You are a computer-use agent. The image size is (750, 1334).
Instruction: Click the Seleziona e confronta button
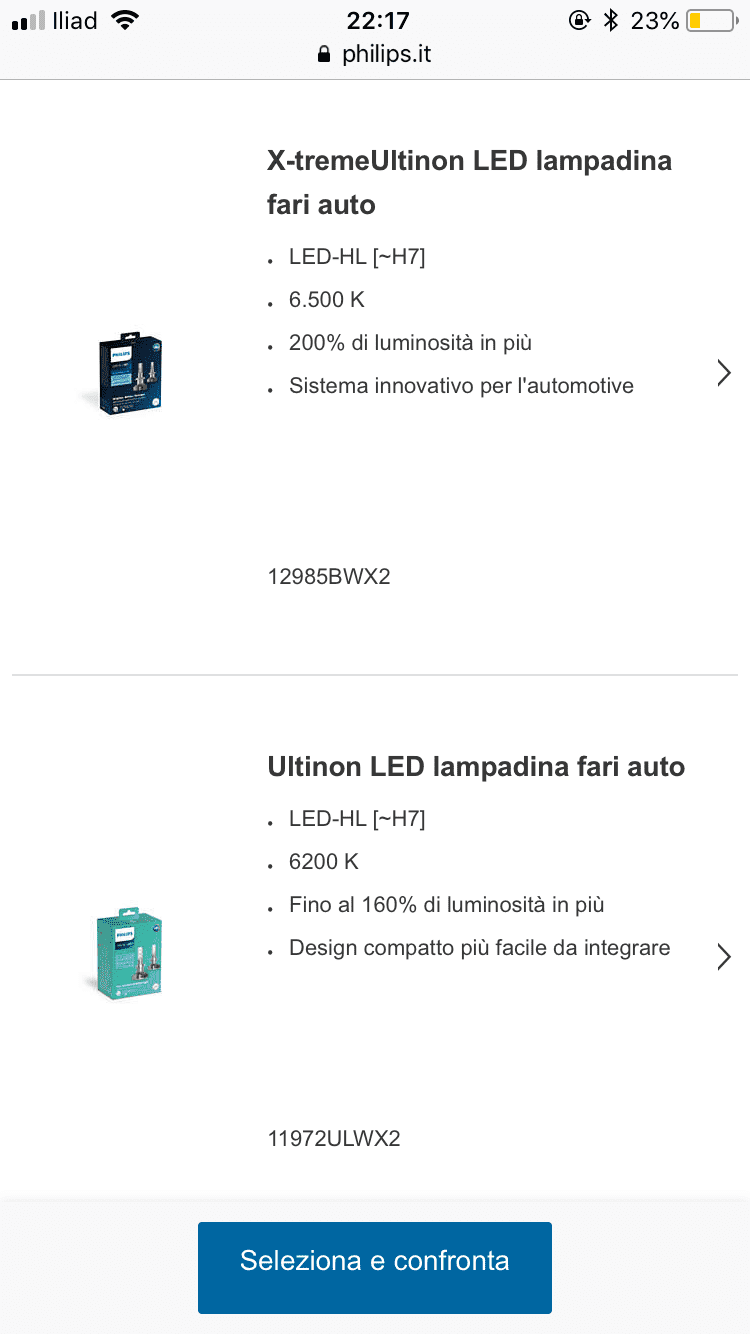[375, 1267]
